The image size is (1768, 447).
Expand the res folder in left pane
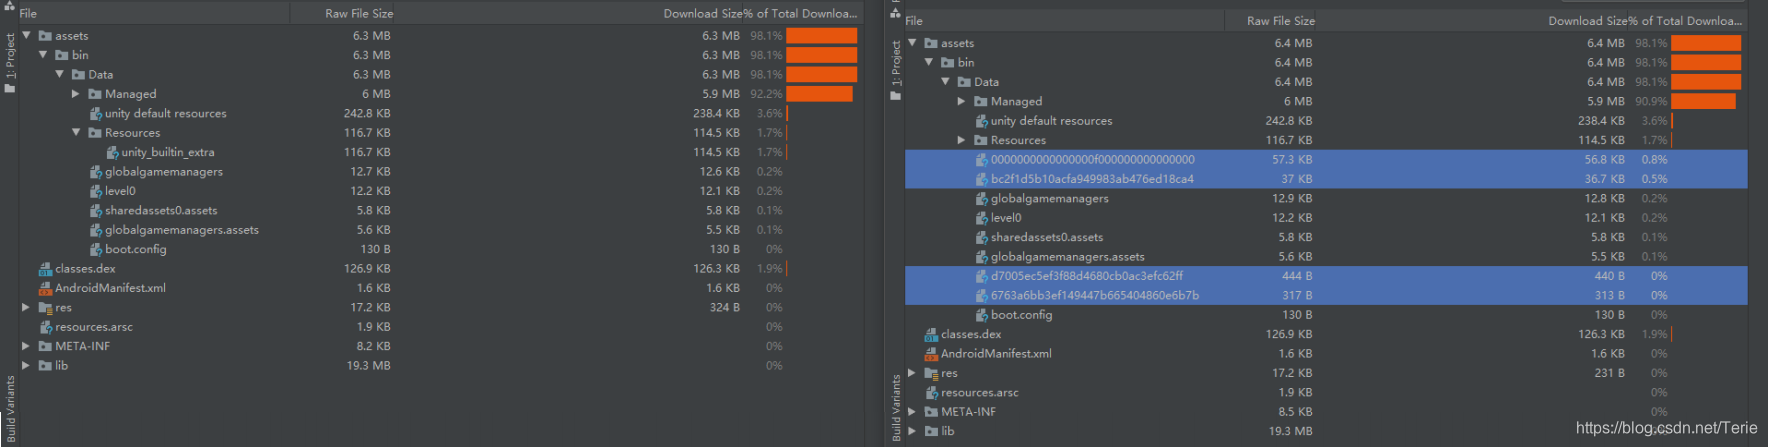26,307
